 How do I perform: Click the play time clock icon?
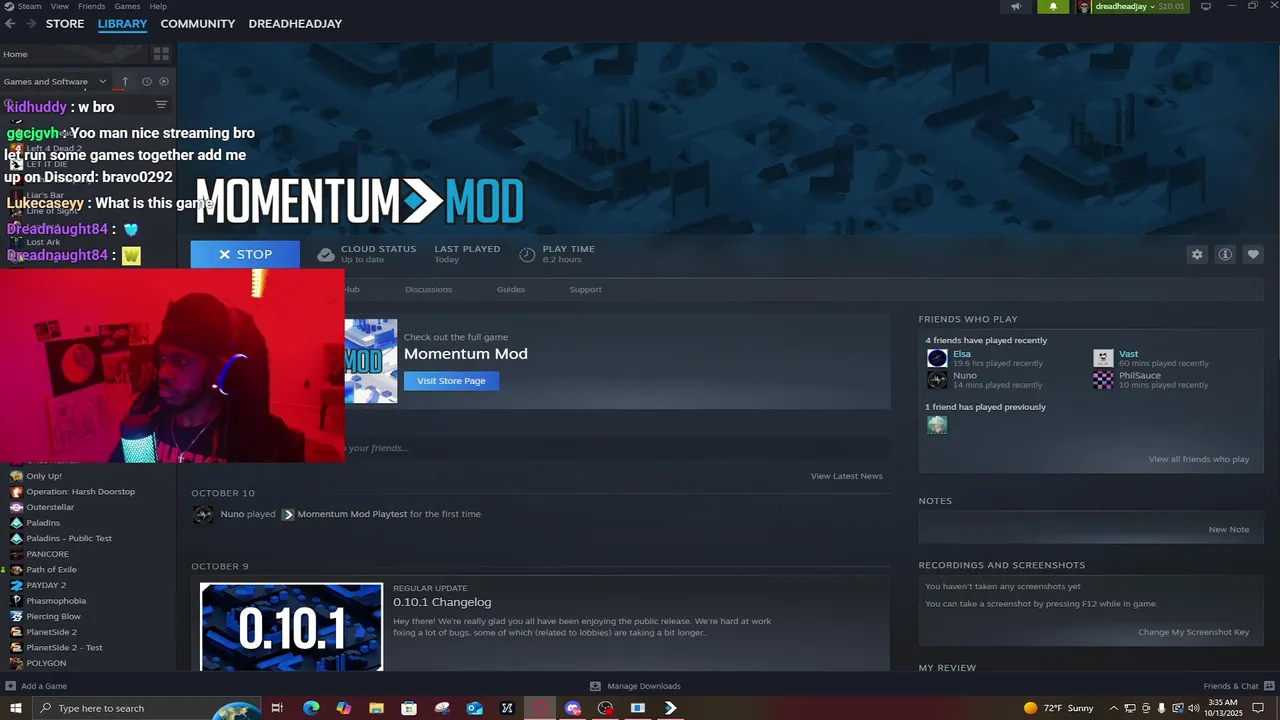point(527,255)
